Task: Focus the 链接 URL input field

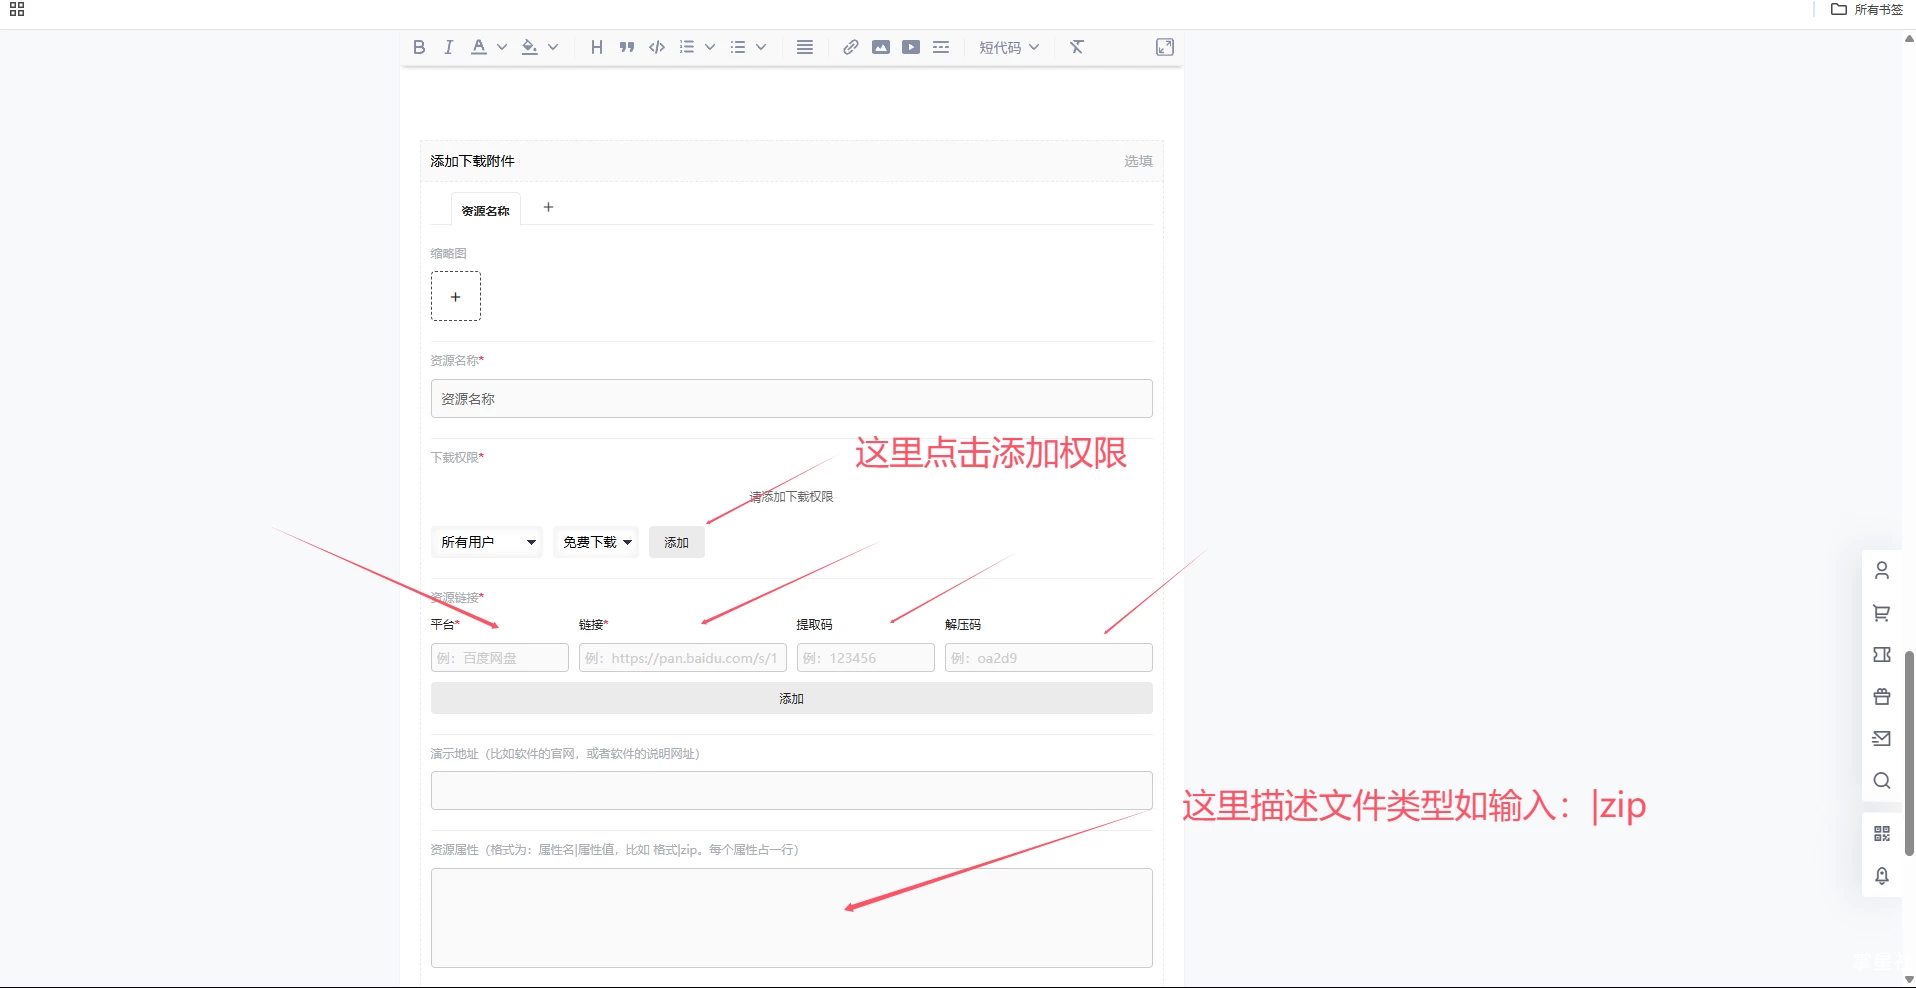Action: (683, 658)
